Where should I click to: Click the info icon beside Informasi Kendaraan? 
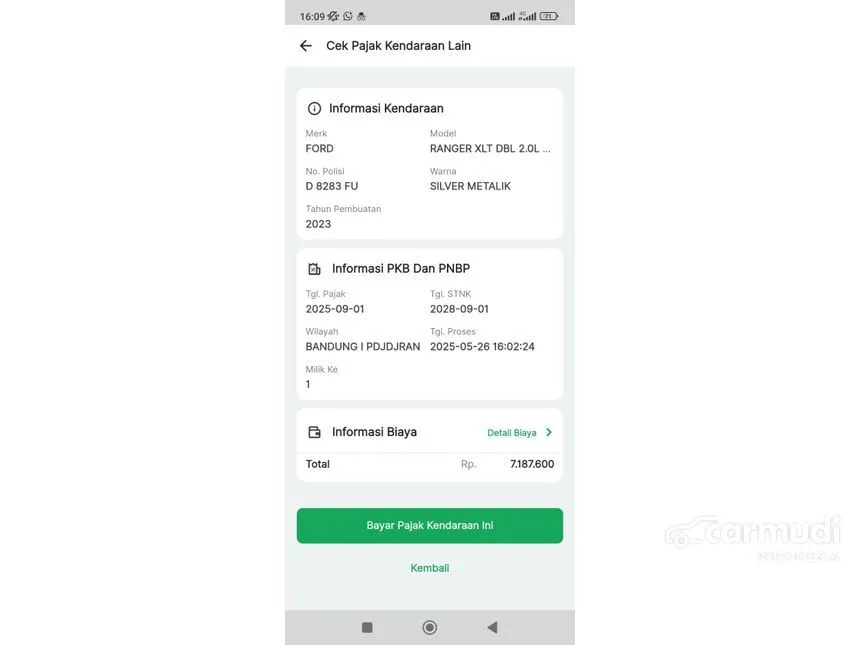(314, 109)
